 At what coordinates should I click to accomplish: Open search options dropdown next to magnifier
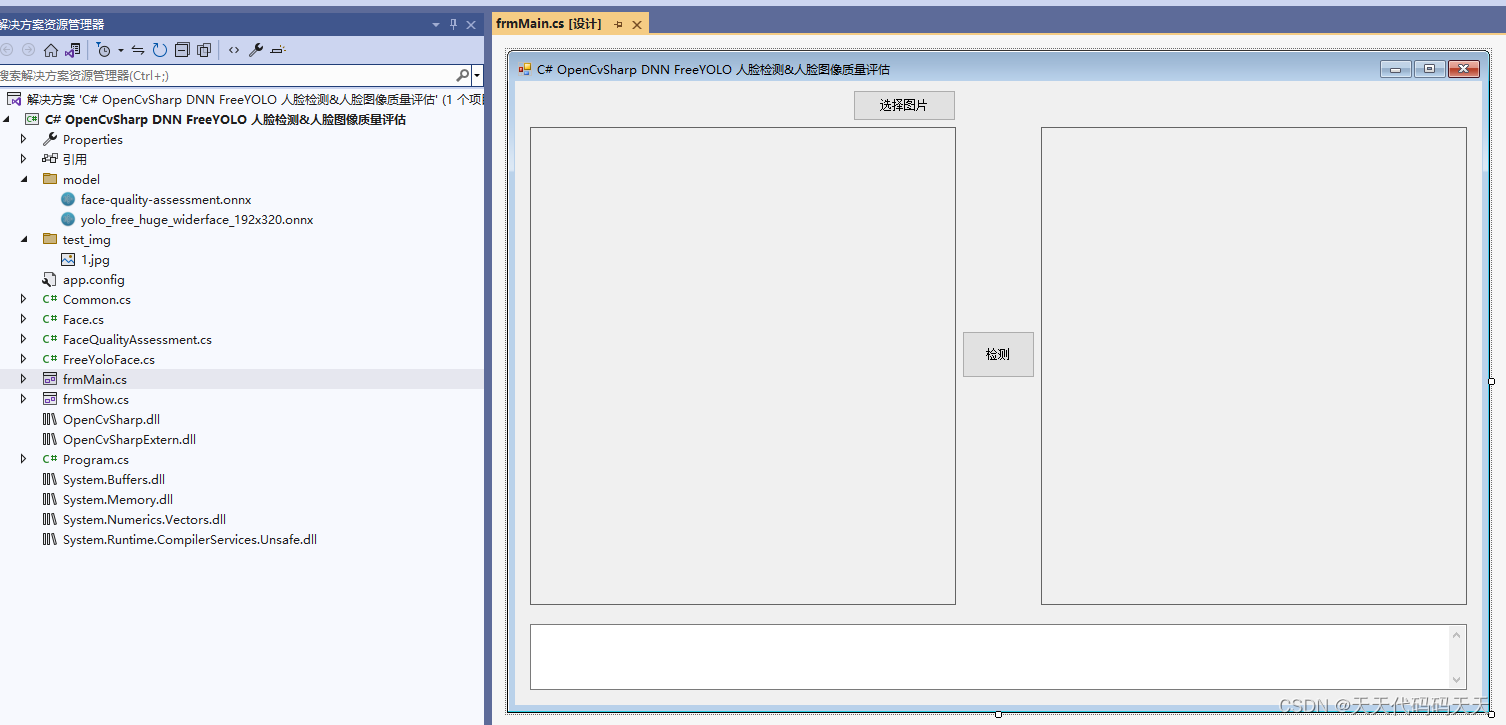477,76
